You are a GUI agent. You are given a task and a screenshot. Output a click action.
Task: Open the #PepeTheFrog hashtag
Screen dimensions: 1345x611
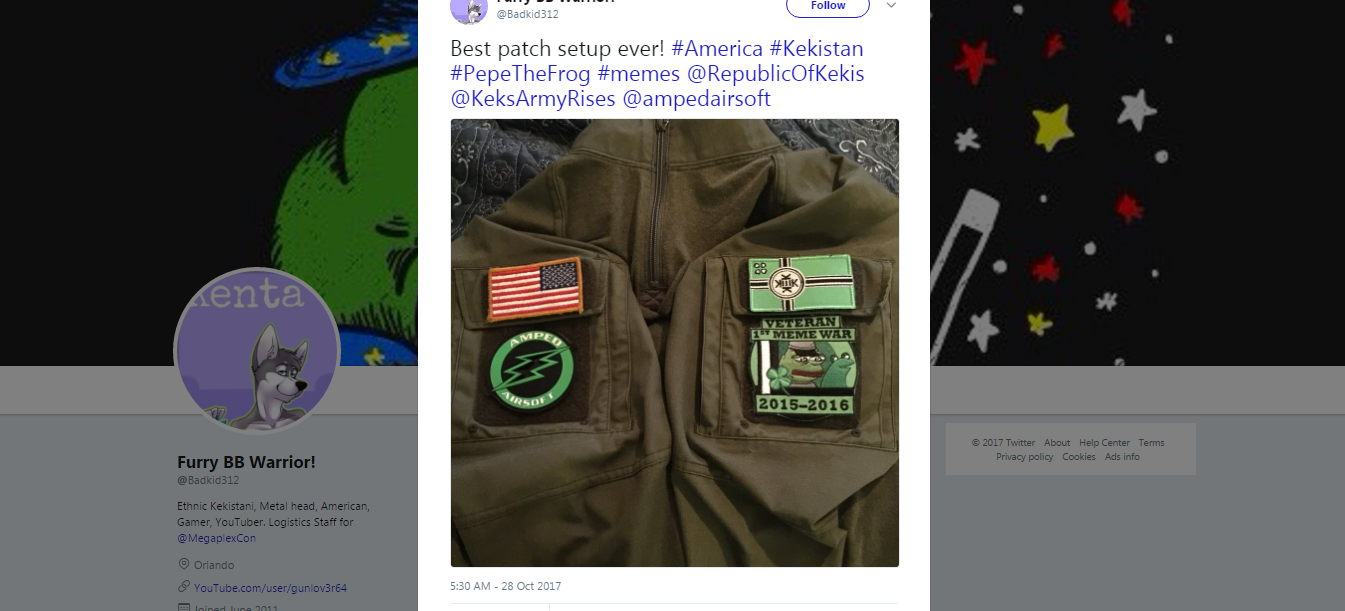click(x=520, y=74)
